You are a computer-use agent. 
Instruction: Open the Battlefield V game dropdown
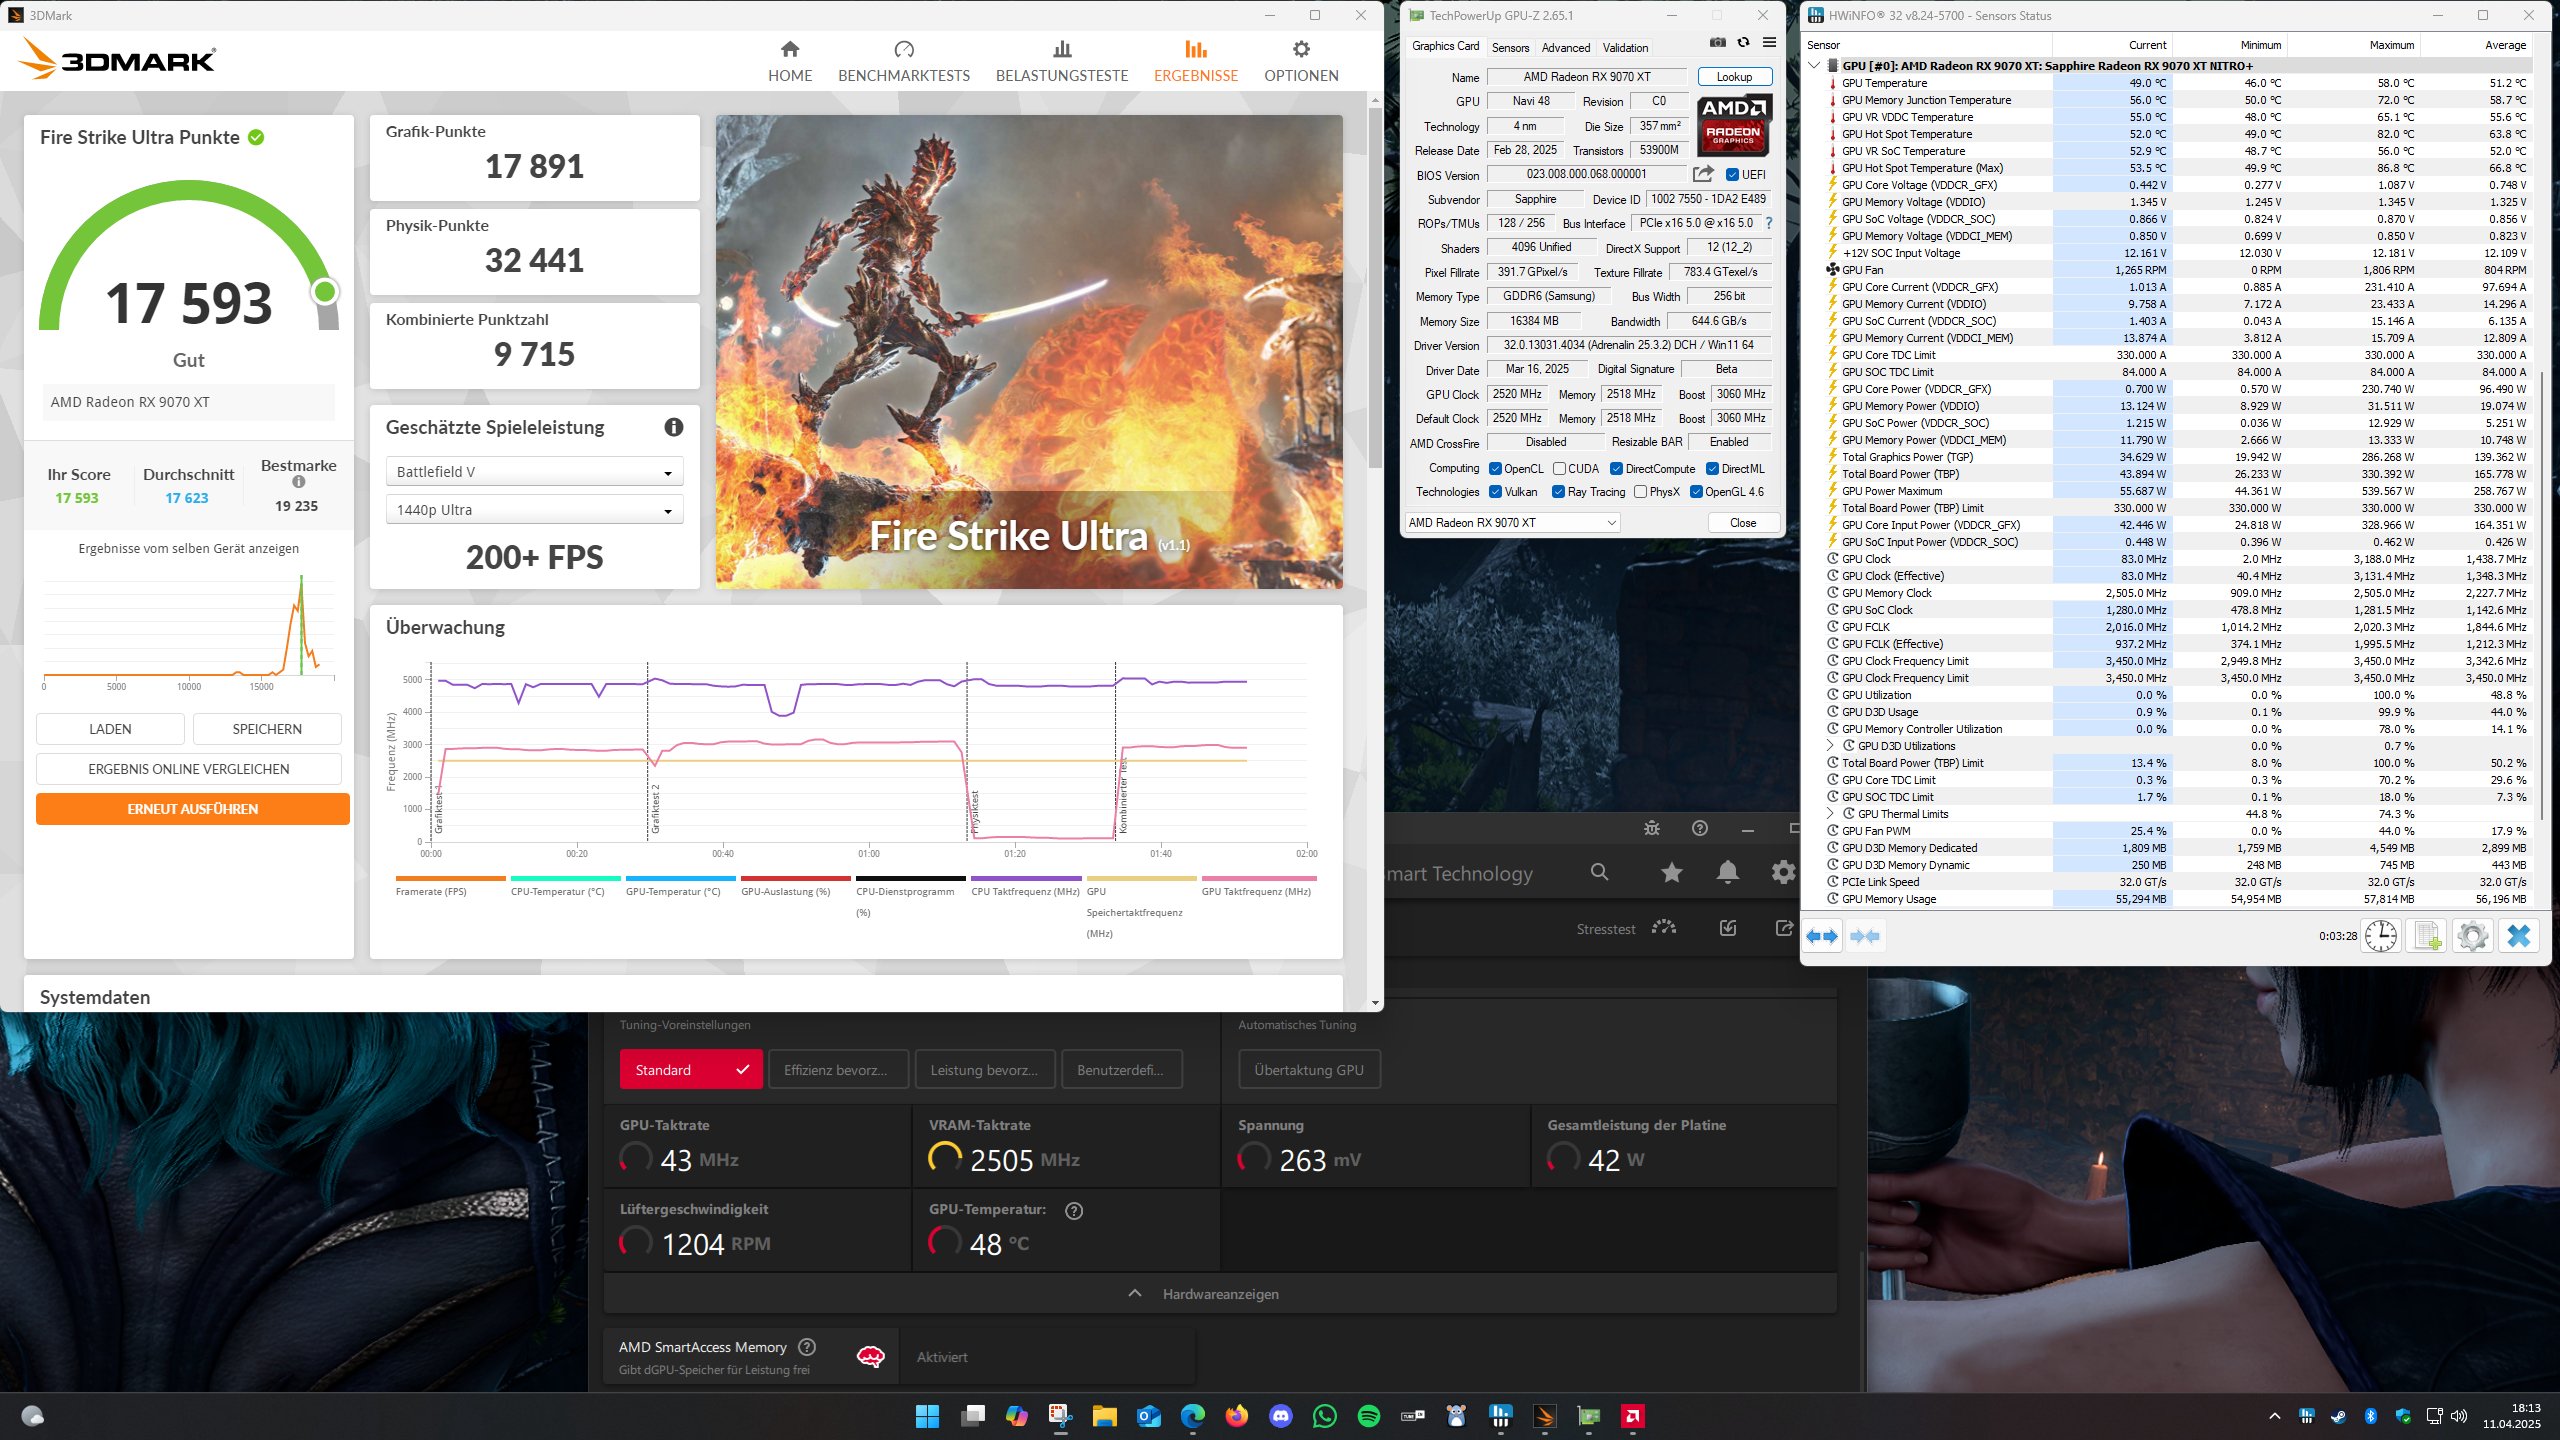[534, 472]
